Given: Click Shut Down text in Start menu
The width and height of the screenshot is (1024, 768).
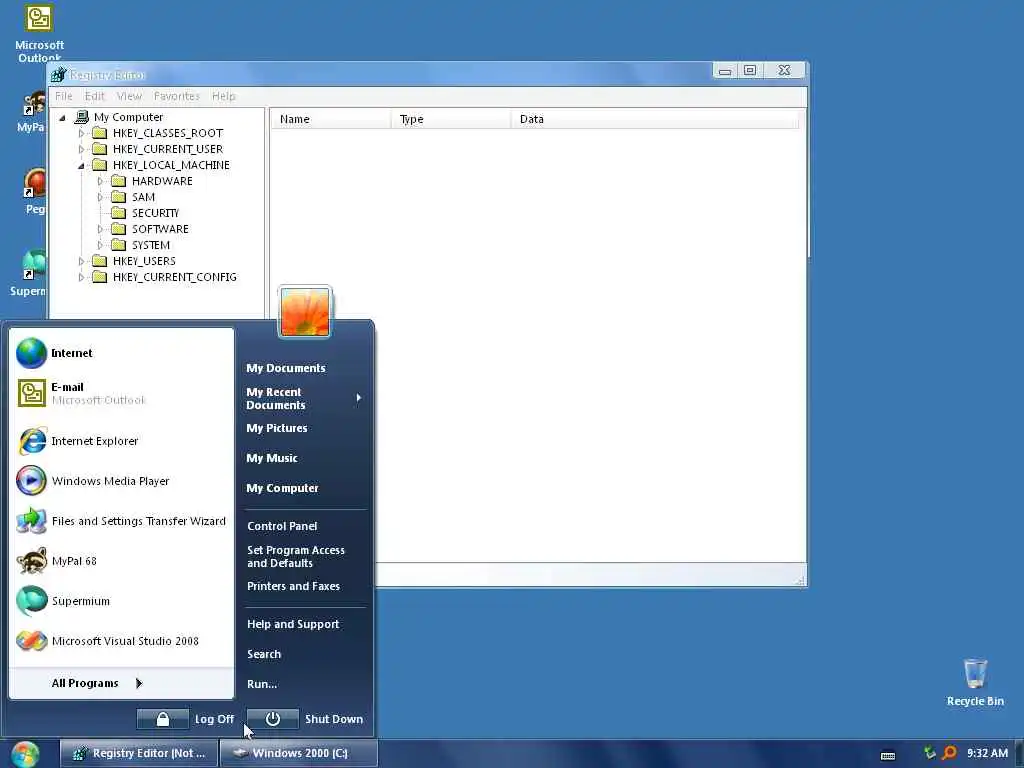Looking at the screenshot, I should [334, 719].
